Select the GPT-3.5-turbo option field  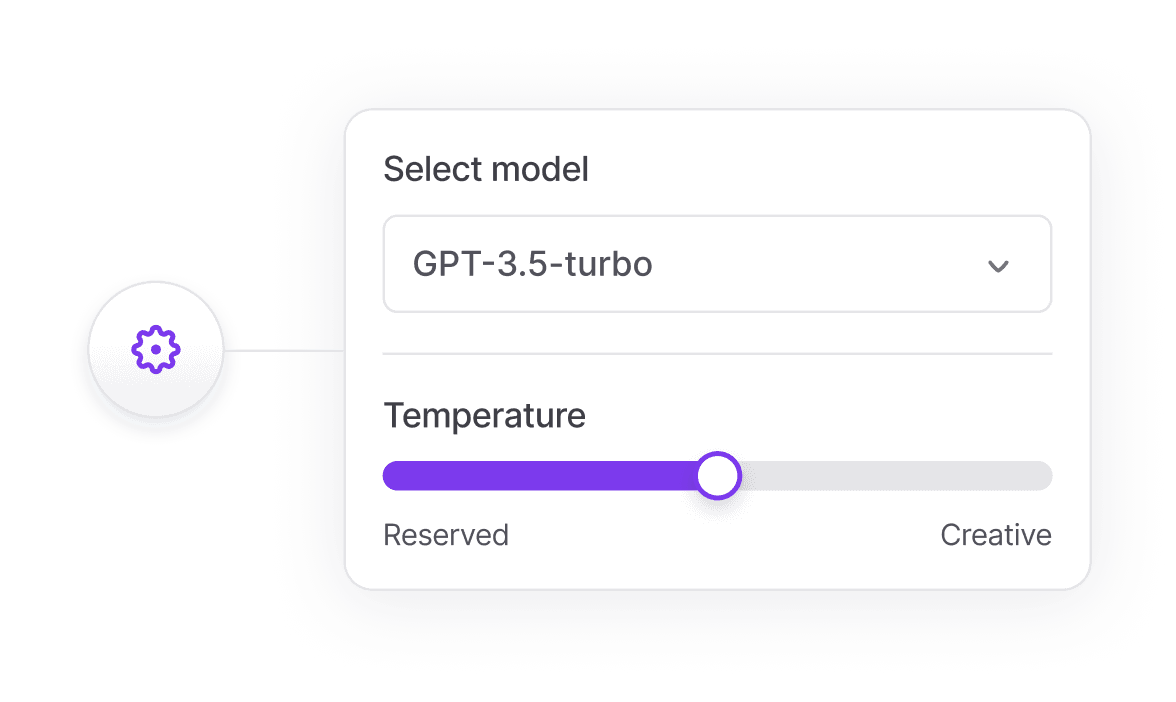pos(533,263)
